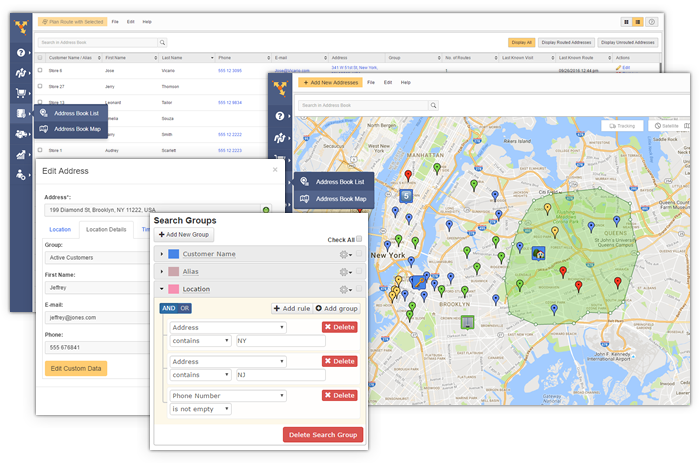The image size is (700, 463).
Task: Open the team users icon in the left sidebar
Action: click(x=21, y=175)
